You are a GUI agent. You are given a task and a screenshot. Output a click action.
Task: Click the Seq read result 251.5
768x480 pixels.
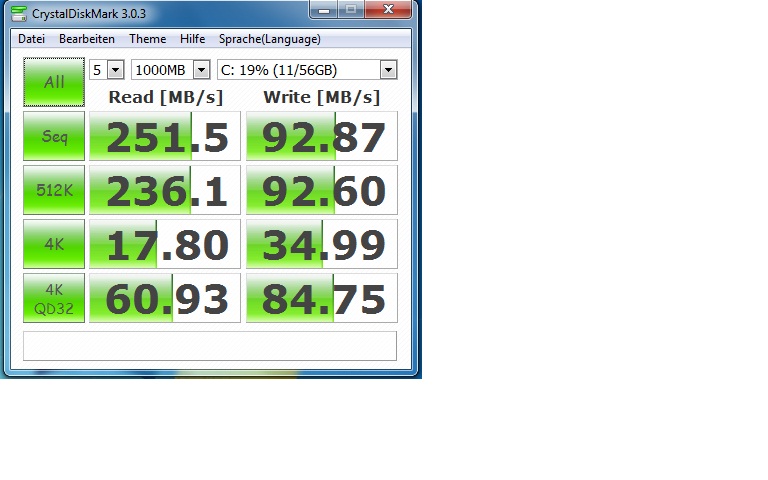coord(165,136)
